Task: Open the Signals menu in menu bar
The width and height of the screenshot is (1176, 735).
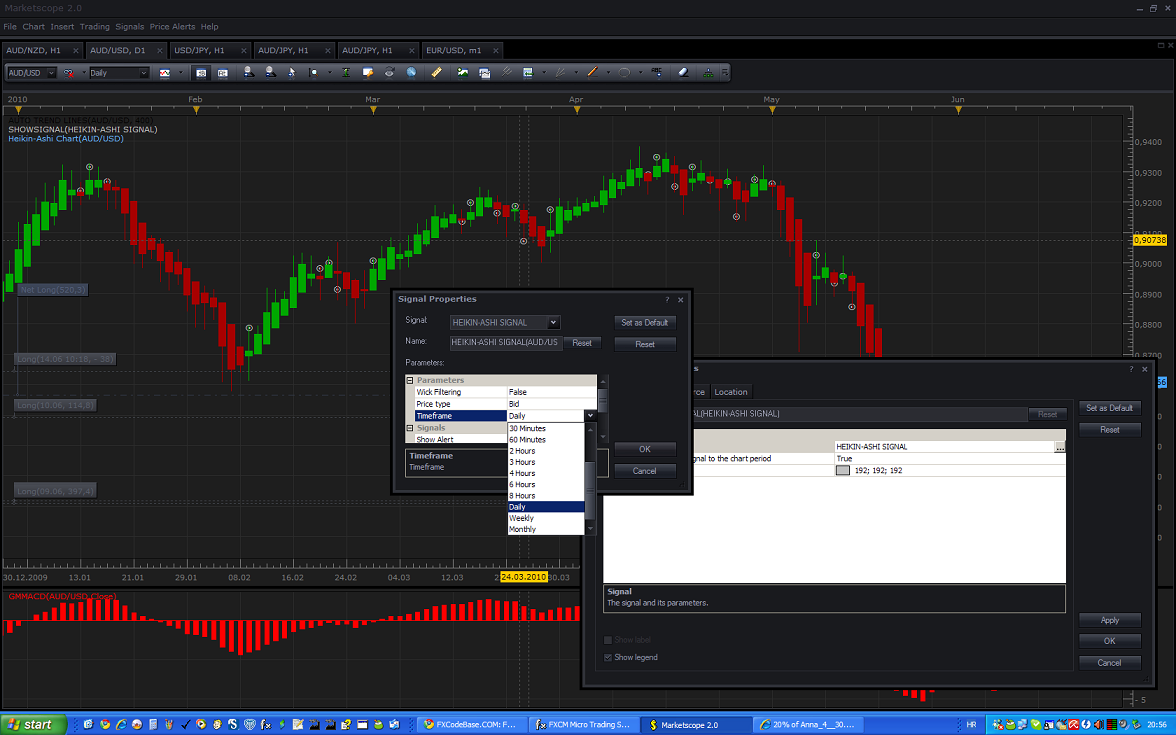Action: pyautogui.click(x=129, y=26)
